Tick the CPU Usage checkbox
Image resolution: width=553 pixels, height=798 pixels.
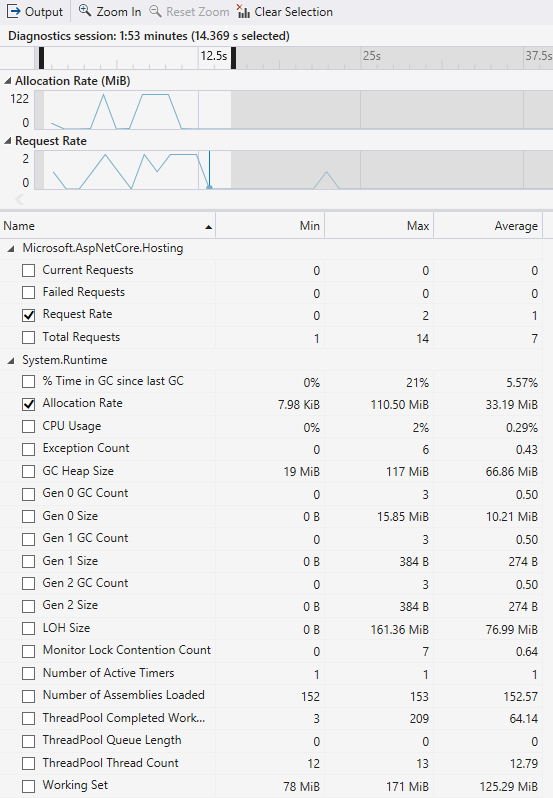click(28, 426)
